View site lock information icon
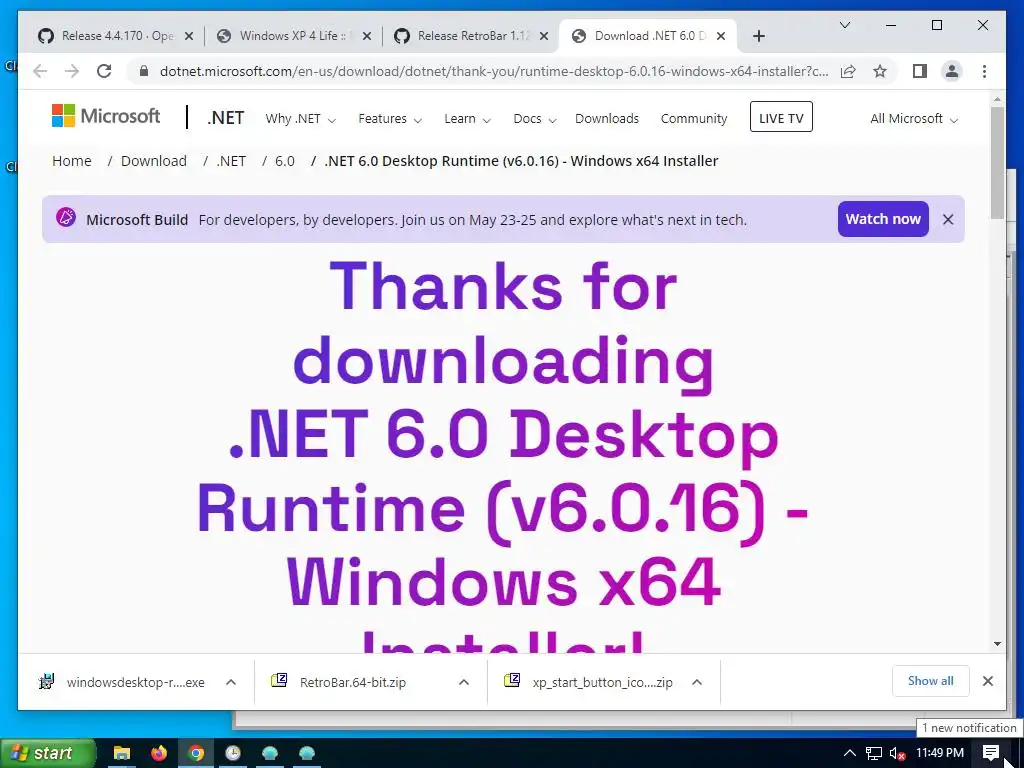Screen dimensions: 1024x768 (144, 71)
